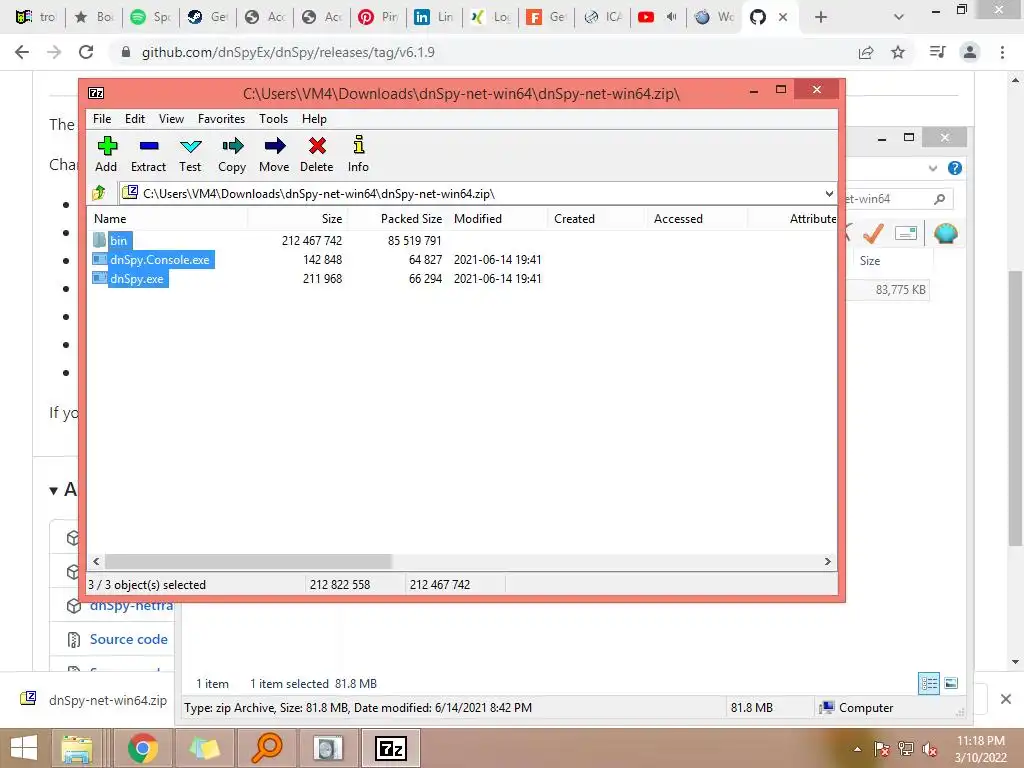The image size is (1024, 768).
Task: Open Chrome media controls icon
Action: pyautogui.click(x=937, y=52)
